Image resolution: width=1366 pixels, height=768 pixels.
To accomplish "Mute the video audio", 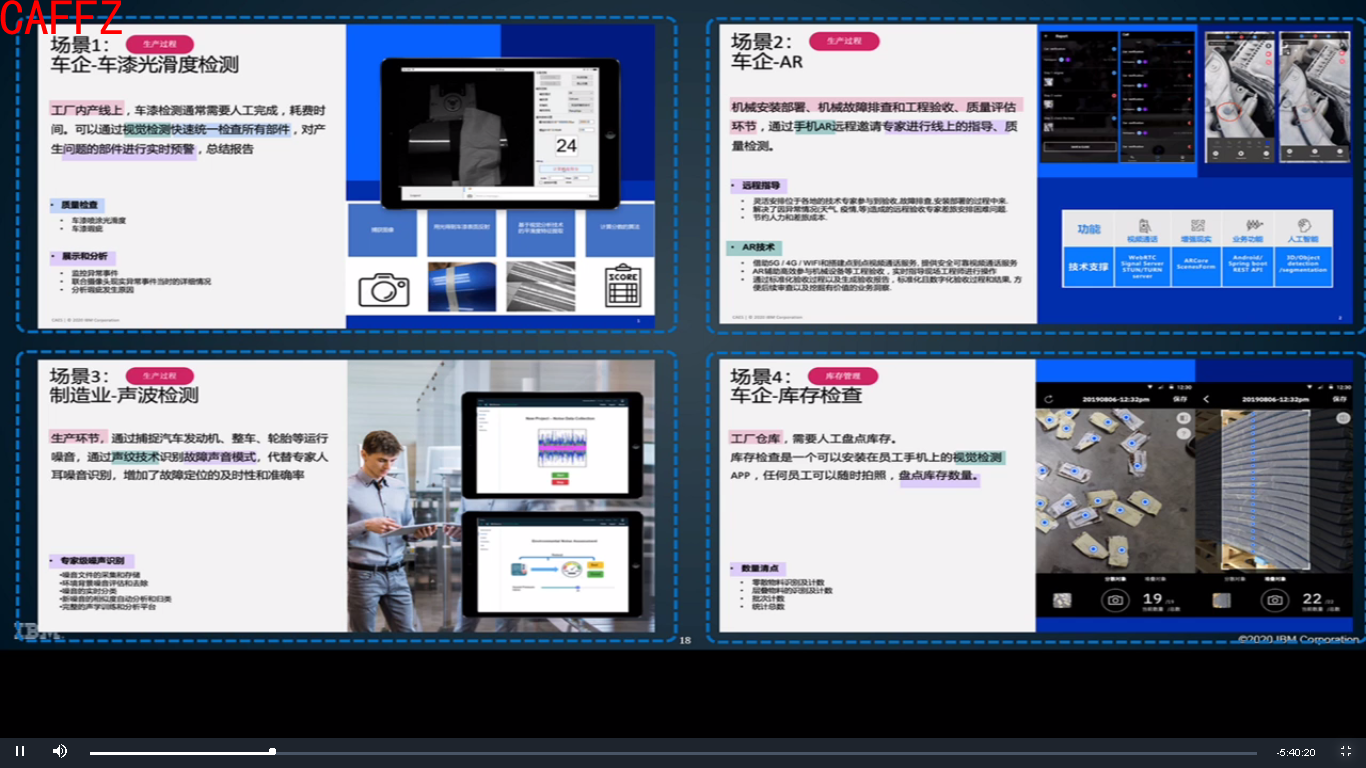I will pos(60,751).
